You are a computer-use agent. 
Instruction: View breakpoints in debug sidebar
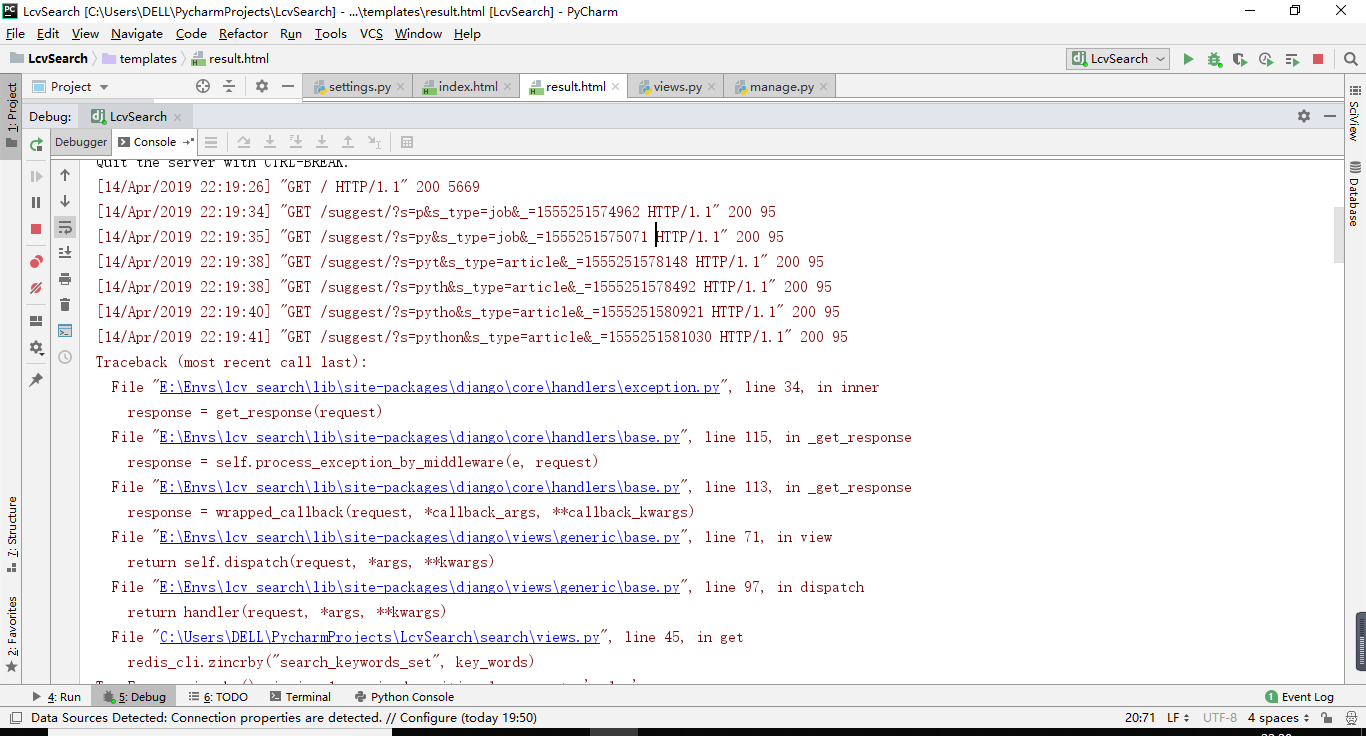(36, 262)
